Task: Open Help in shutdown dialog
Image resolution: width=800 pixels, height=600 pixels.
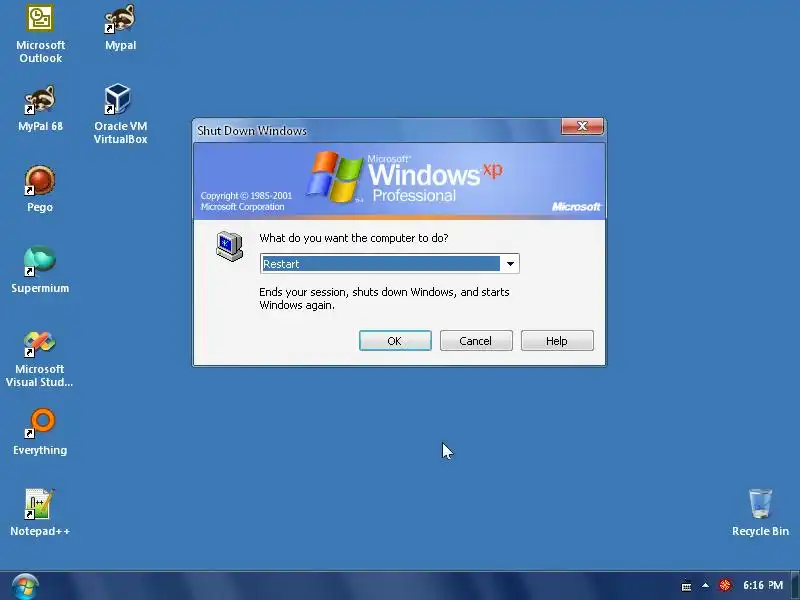Action: 557,341
